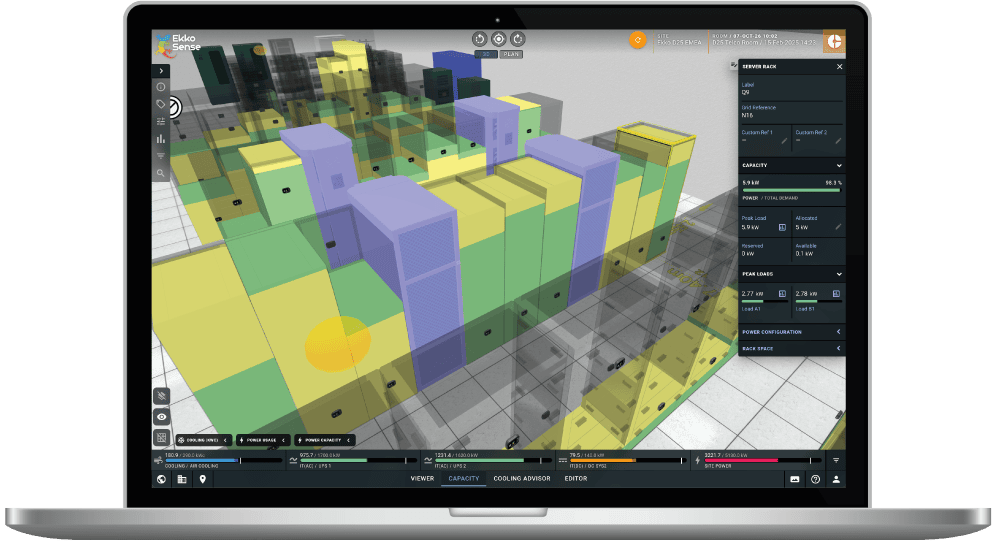
Task: Select the CAPACITY tab
Action: point(464,478)
